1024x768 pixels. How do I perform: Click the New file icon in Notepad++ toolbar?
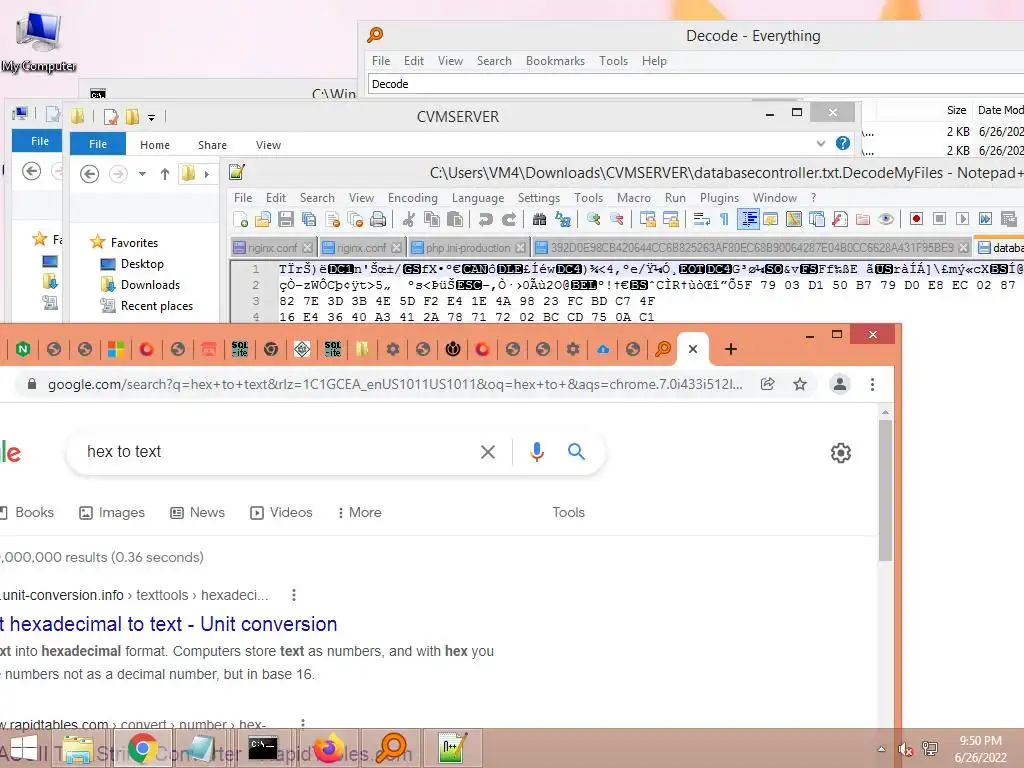click(x=240, y=219)
